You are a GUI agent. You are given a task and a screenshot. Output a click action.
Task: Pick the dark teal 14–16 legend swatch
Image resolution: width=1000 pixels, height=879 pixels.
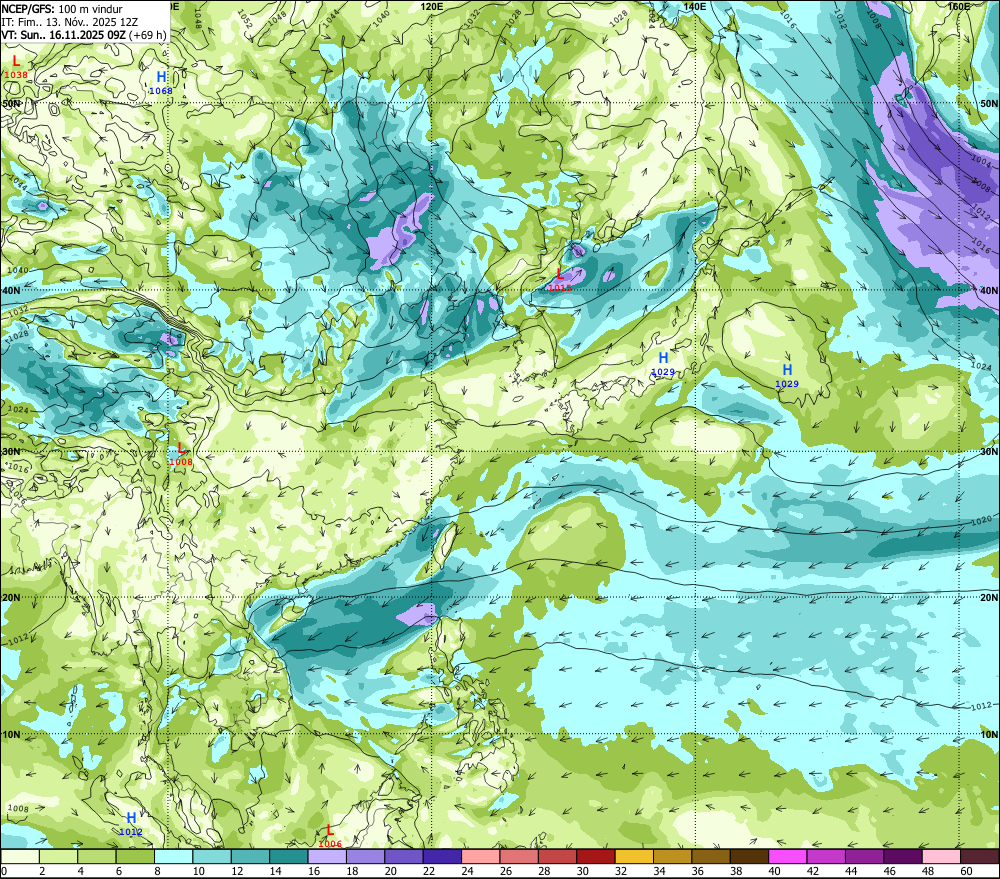(x=289, y=857)
